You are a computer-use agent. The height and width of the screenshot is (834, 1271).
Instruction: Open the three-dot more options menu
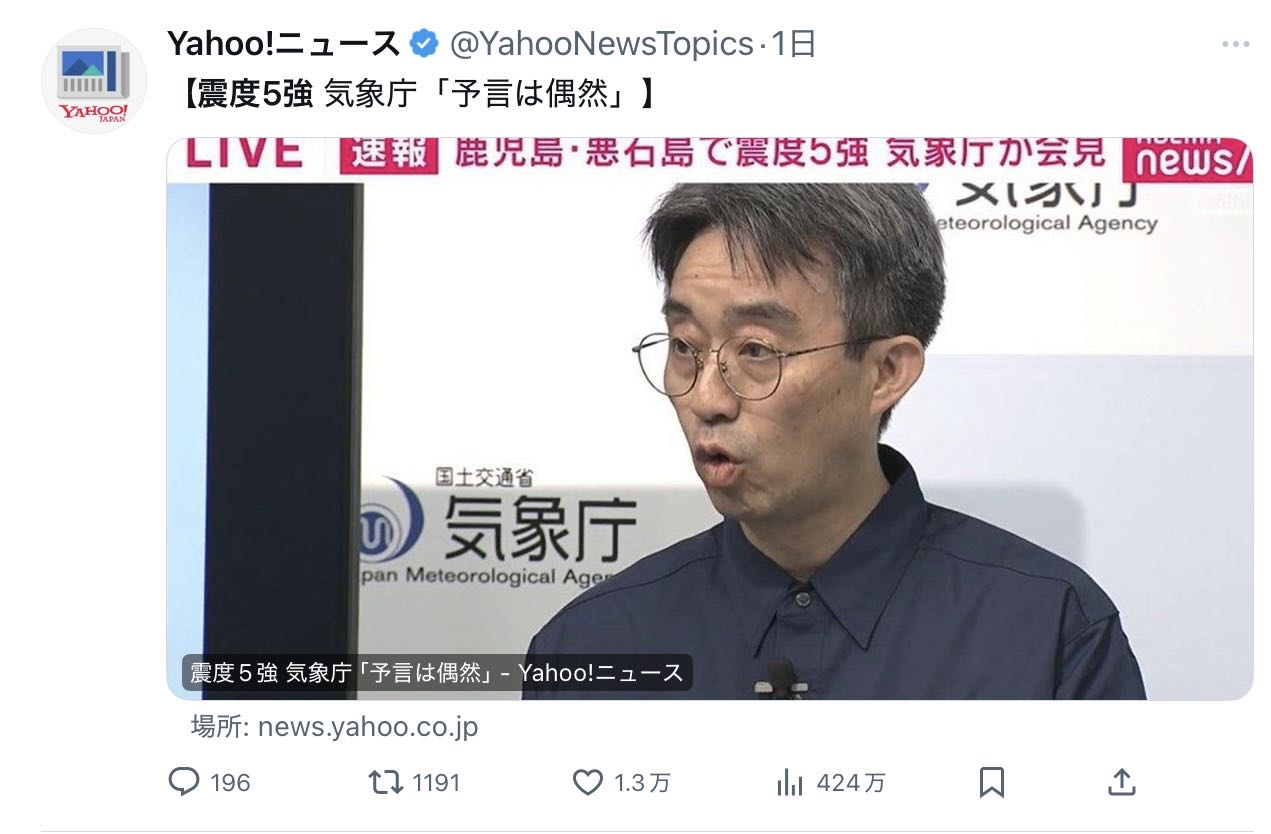coord(1236,44)
